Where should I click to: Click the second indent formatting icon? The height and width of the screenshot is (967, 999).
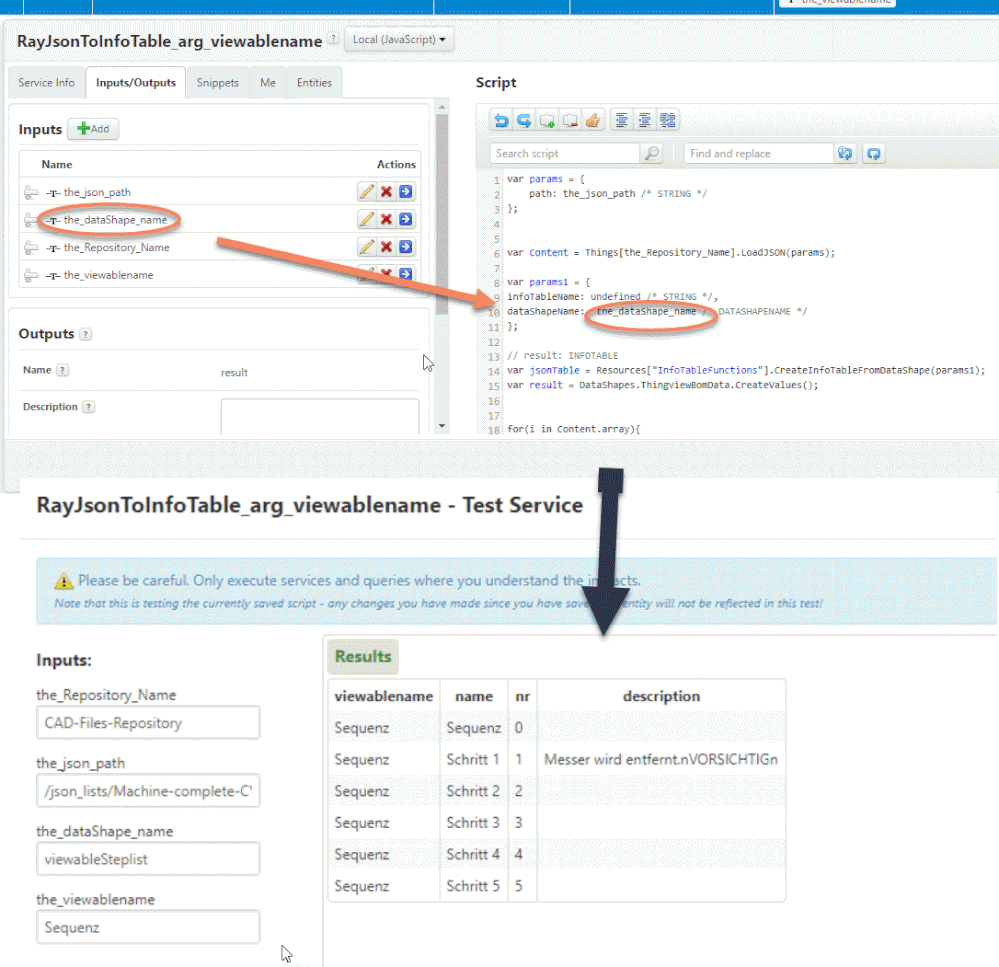tap(644, 120)
